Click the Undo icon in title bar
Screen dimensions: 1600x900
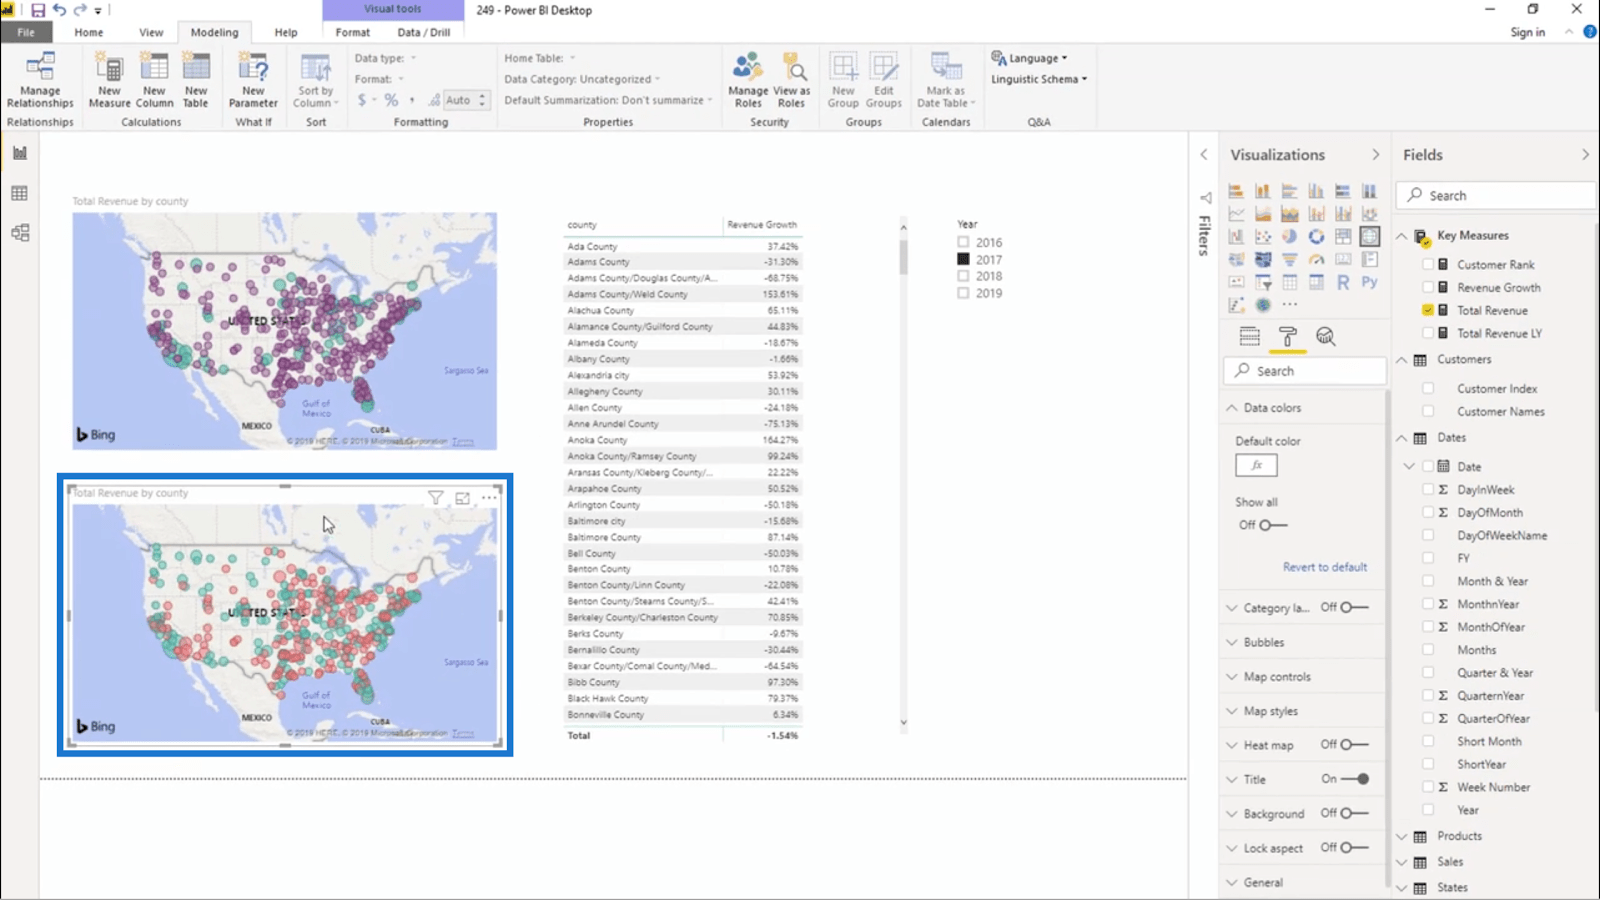[59, 10]
